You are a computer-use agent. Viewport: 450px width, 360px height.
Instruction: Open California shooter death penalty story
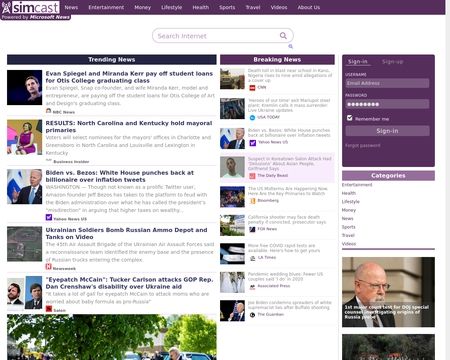(x=287, y=219)
